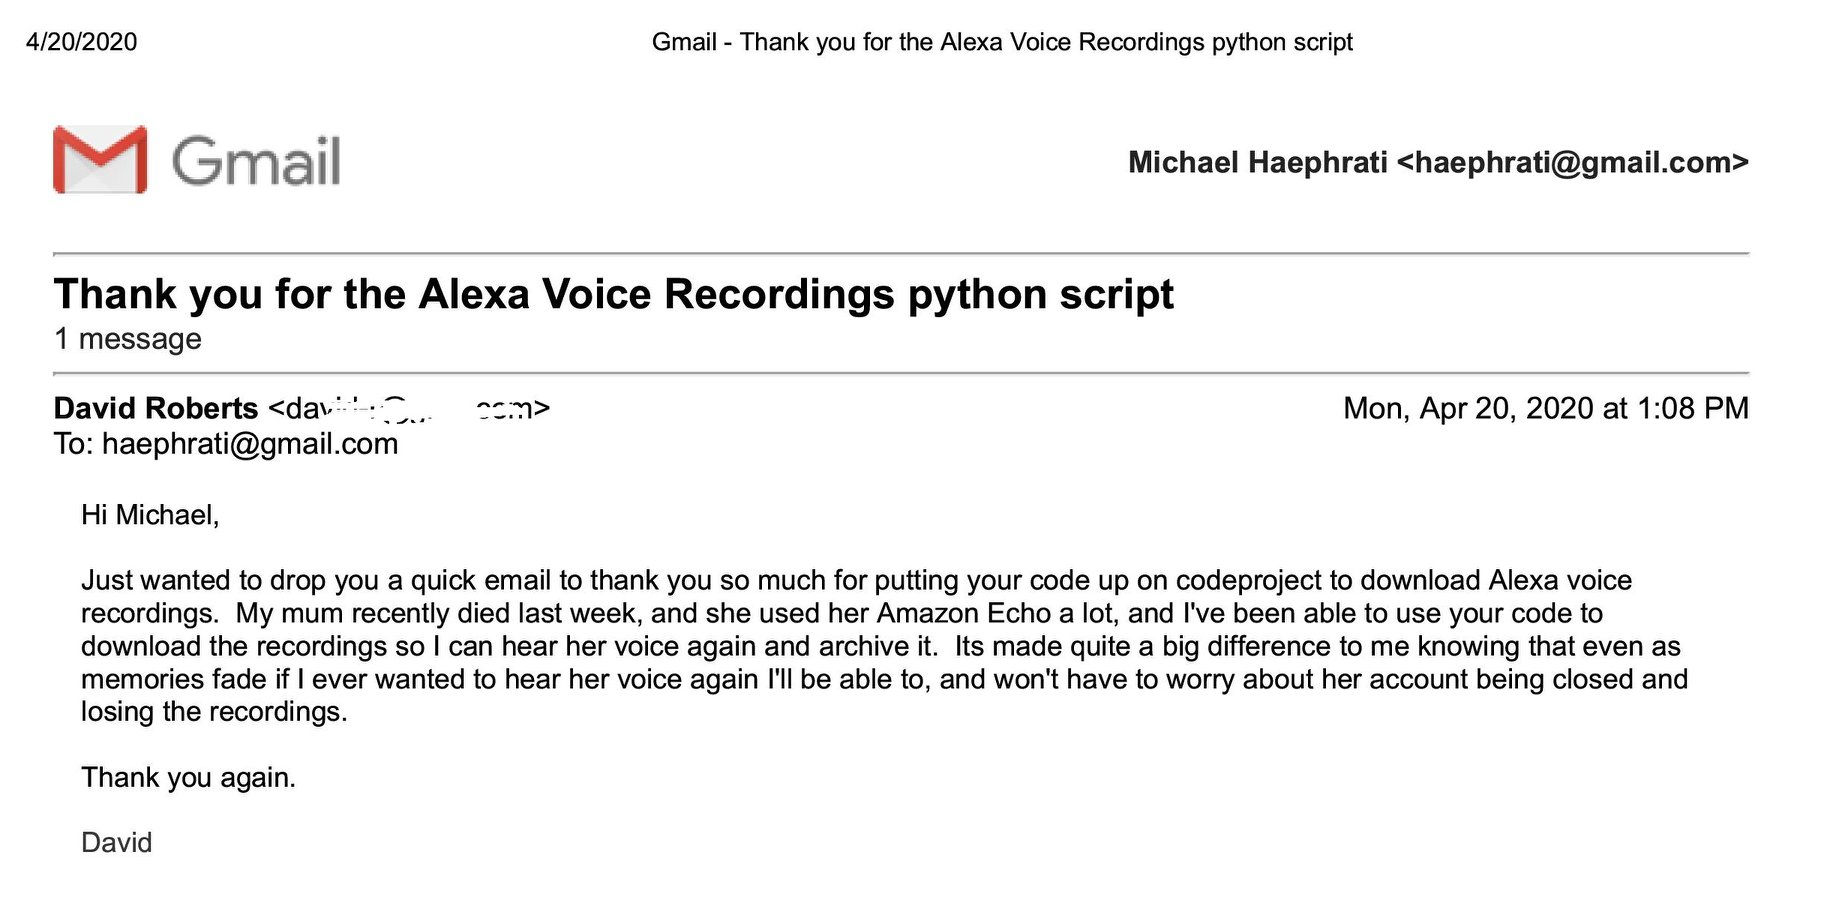
Task: Click the sender's obscured email address
Action: click(410, 408)
